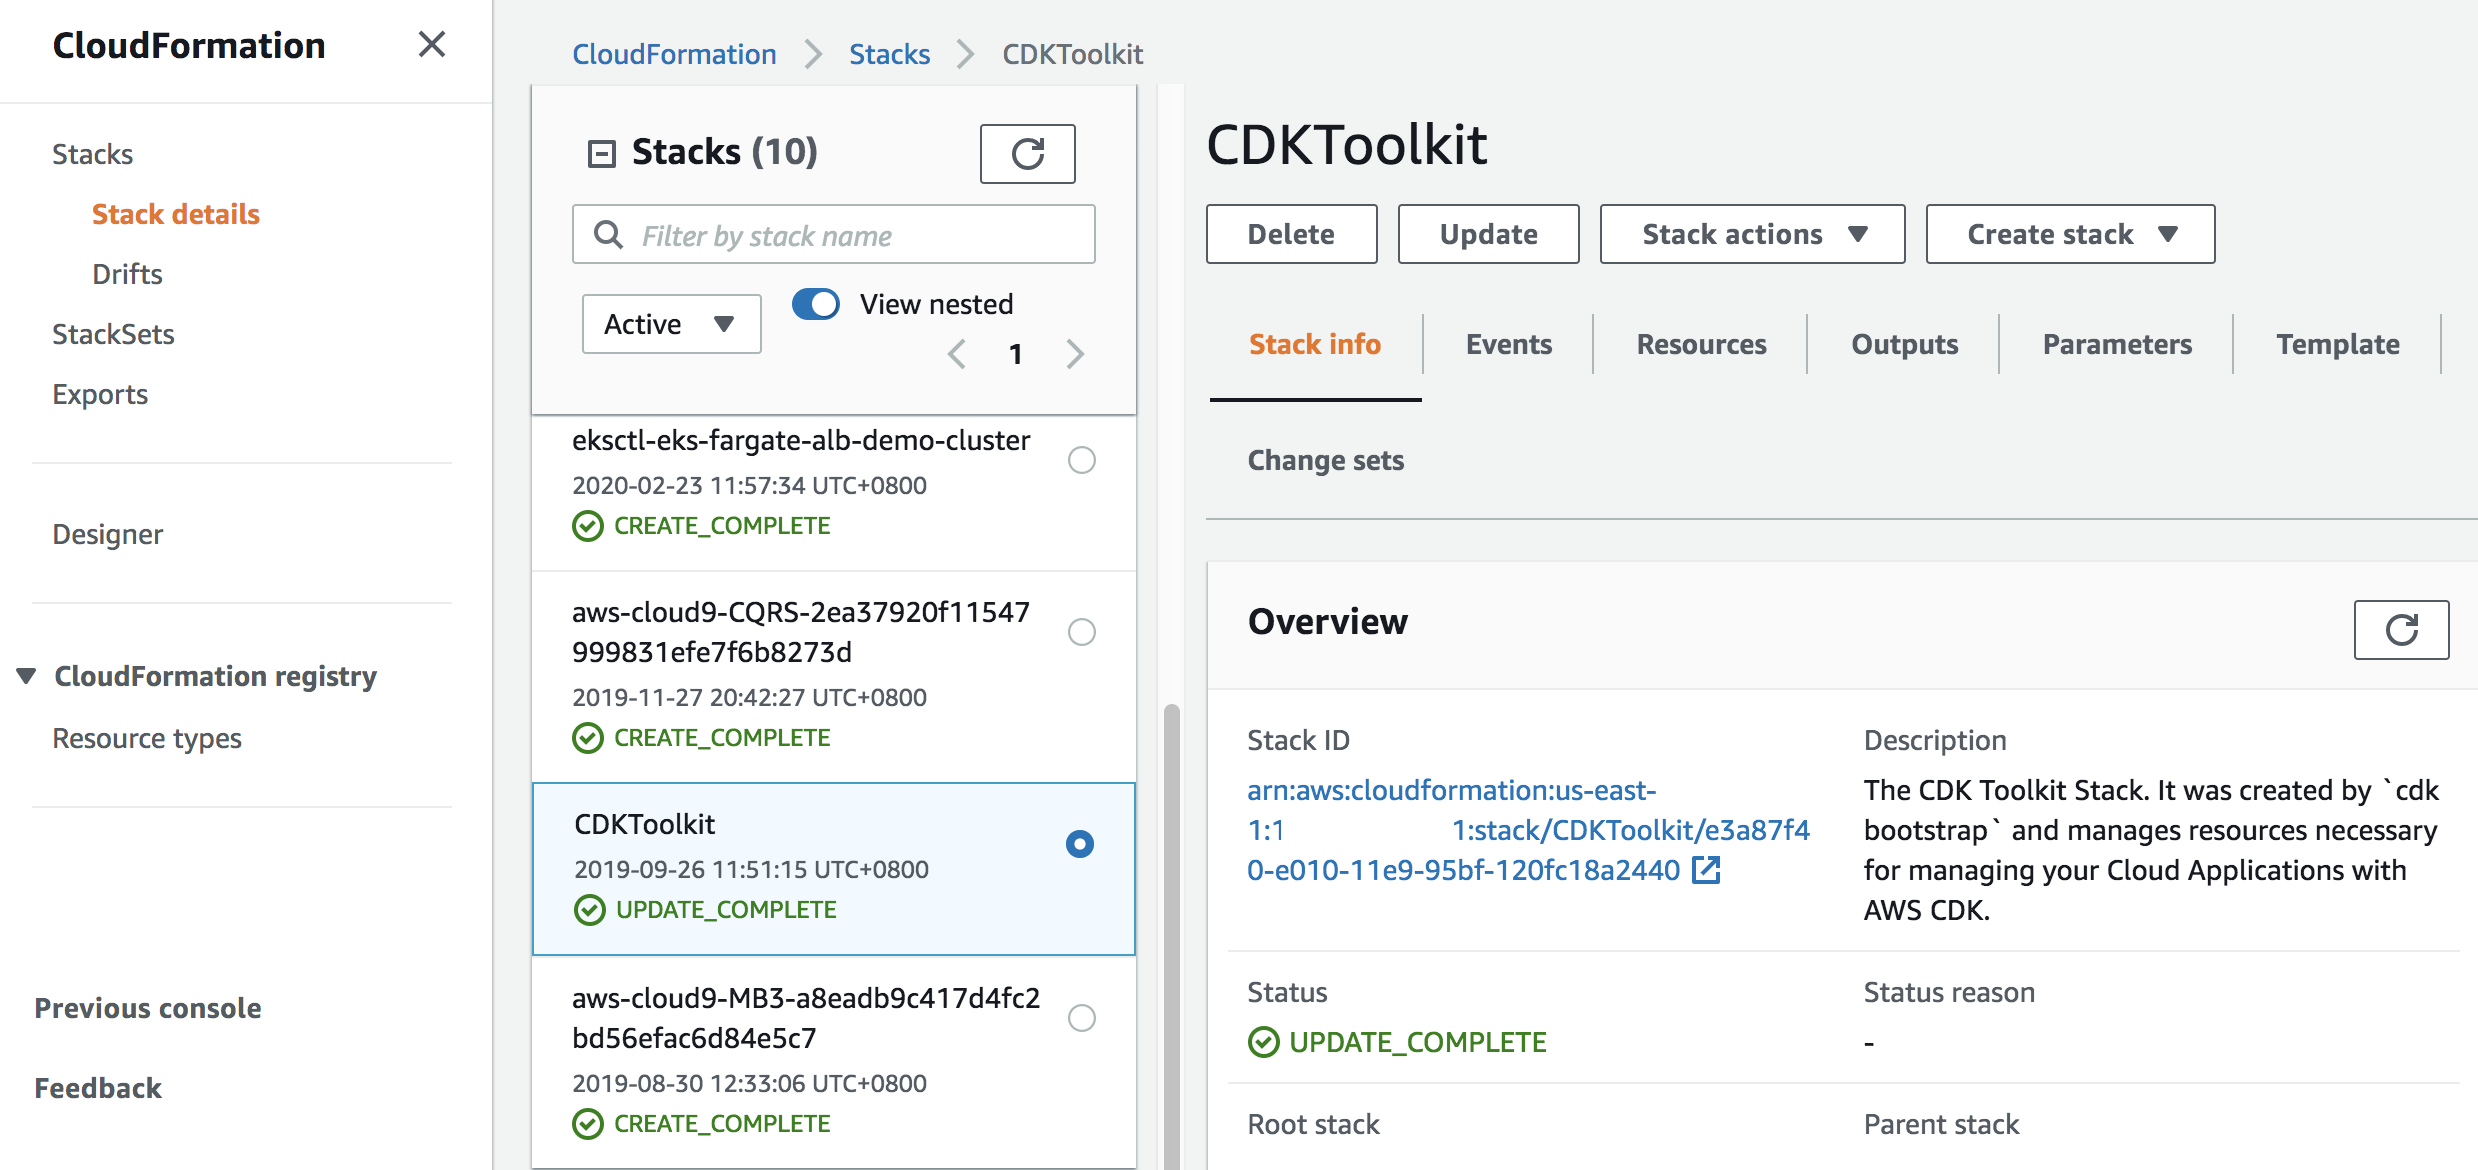Collapse the Stacks panel with minus icon

601,153
